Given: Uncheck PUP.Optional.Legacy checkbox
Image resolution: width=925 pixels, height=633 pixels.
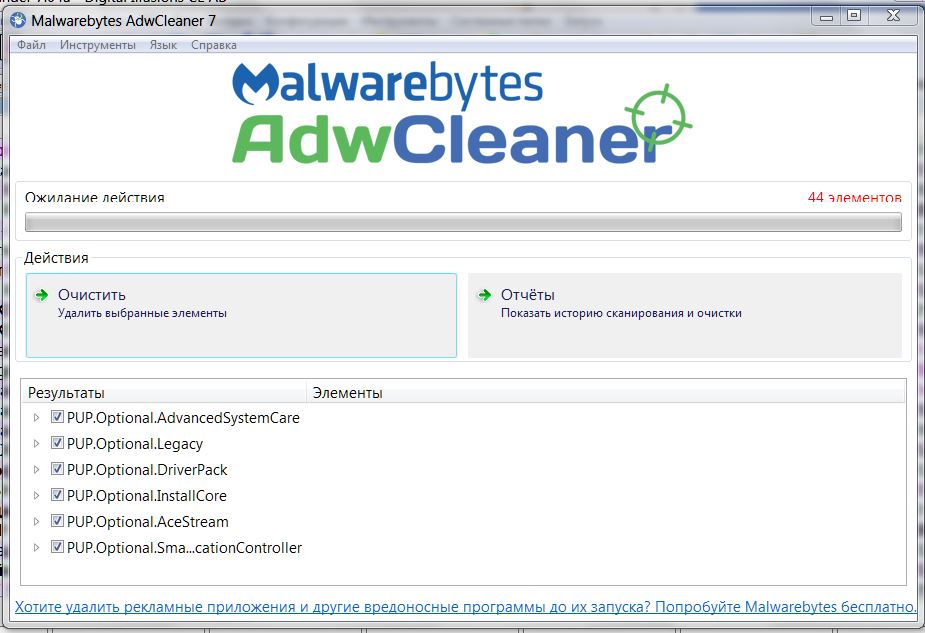Looking at the screenshot, I should click(57, 443).
